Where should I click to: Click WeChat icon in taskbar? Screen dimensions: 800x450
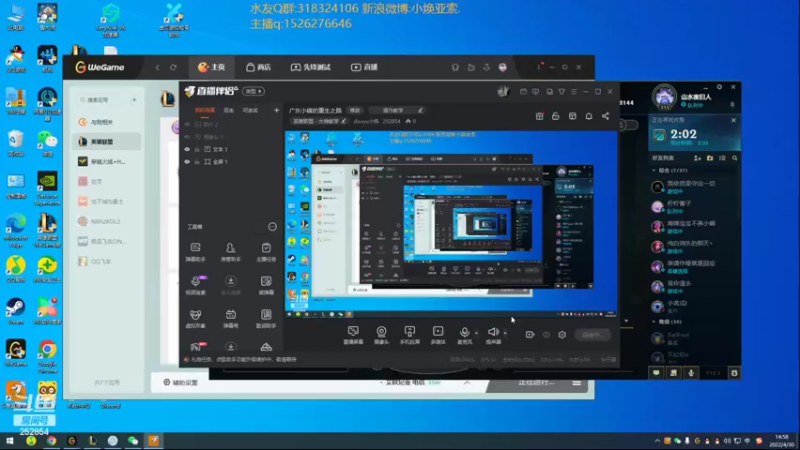[133, 440]
